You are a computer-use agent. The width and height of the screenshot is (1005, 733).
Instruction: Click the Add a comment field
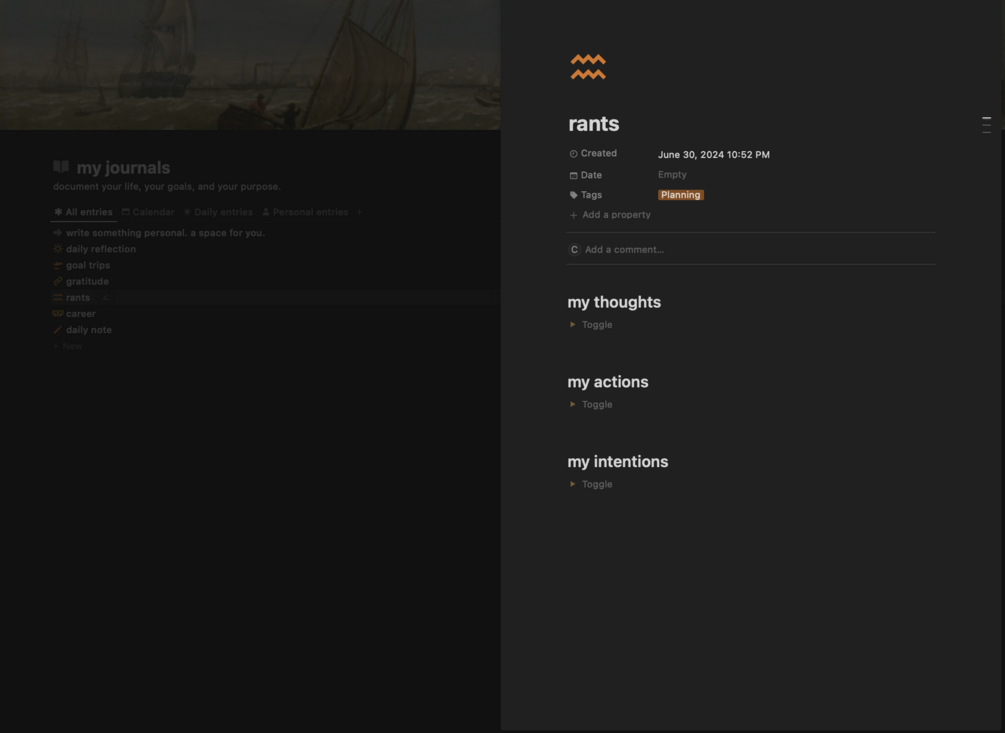coord(624,249)
